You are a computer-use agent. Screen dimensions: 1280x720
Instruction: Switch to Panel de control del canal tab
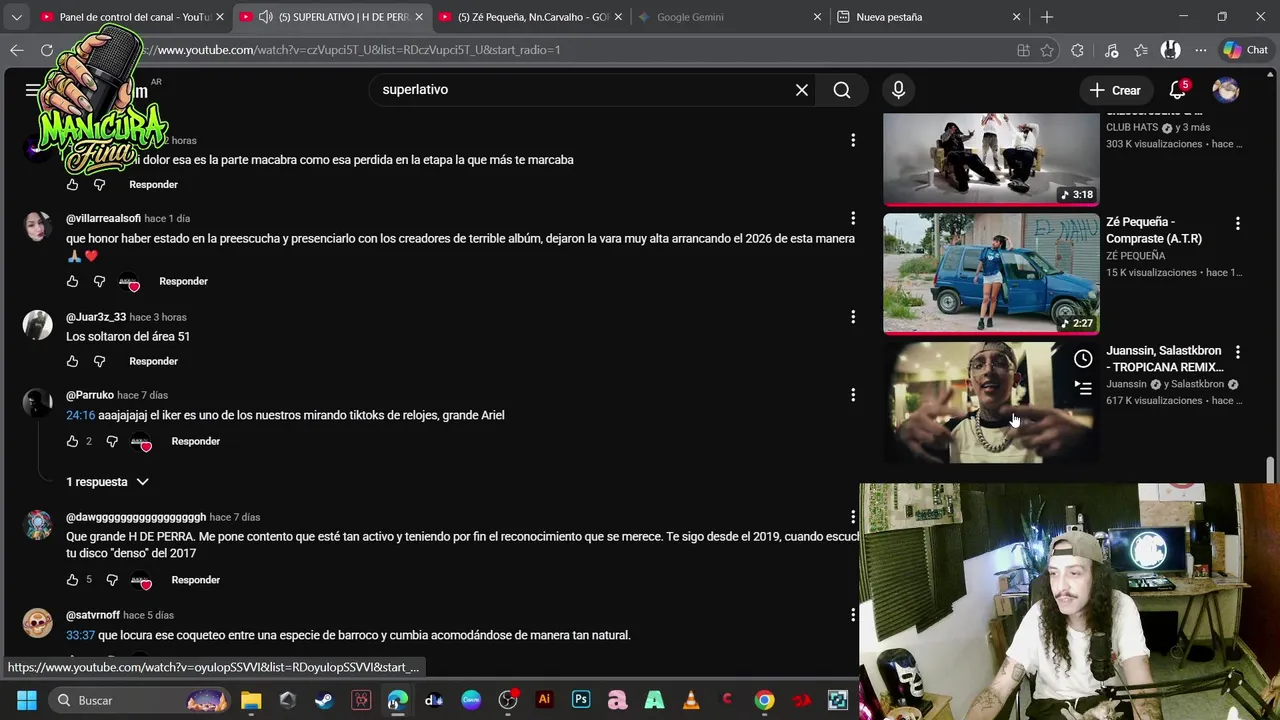click(x=132, y=17)
